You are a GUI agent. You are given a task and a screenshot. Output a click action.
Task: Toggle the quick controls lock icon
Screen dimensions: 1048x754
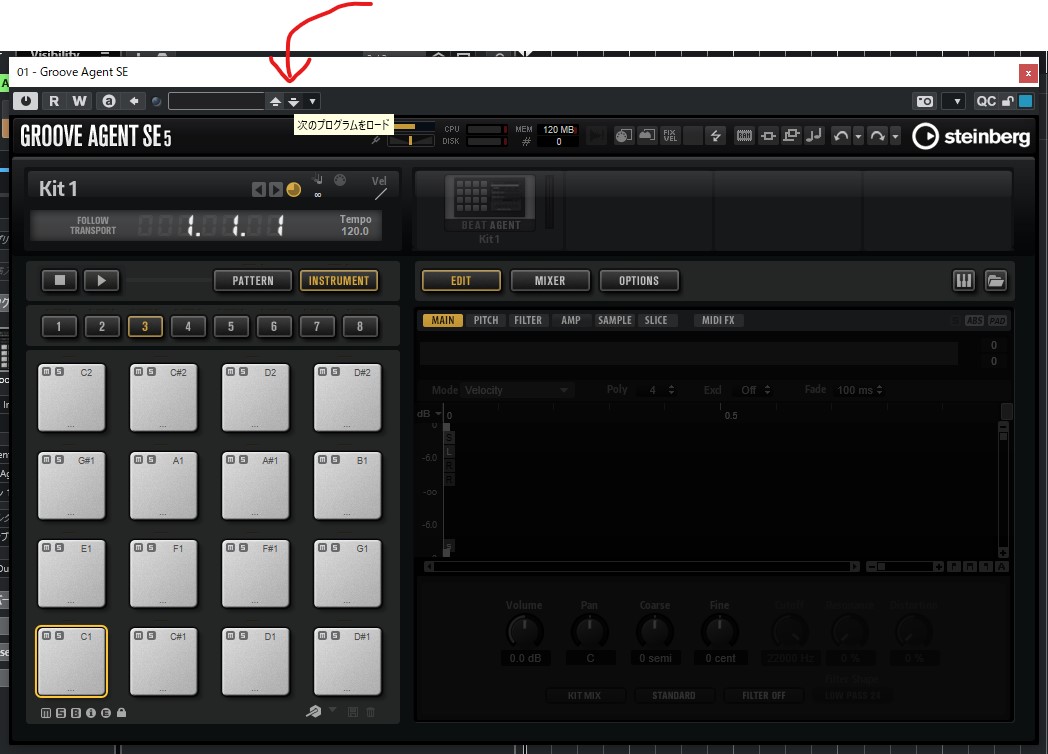[1008, 101]
